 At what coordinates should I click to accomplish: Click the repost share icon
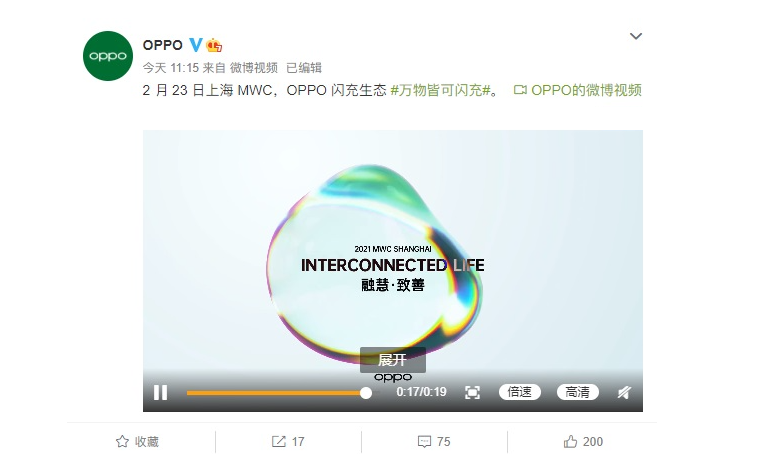click(x=278, y=442)
